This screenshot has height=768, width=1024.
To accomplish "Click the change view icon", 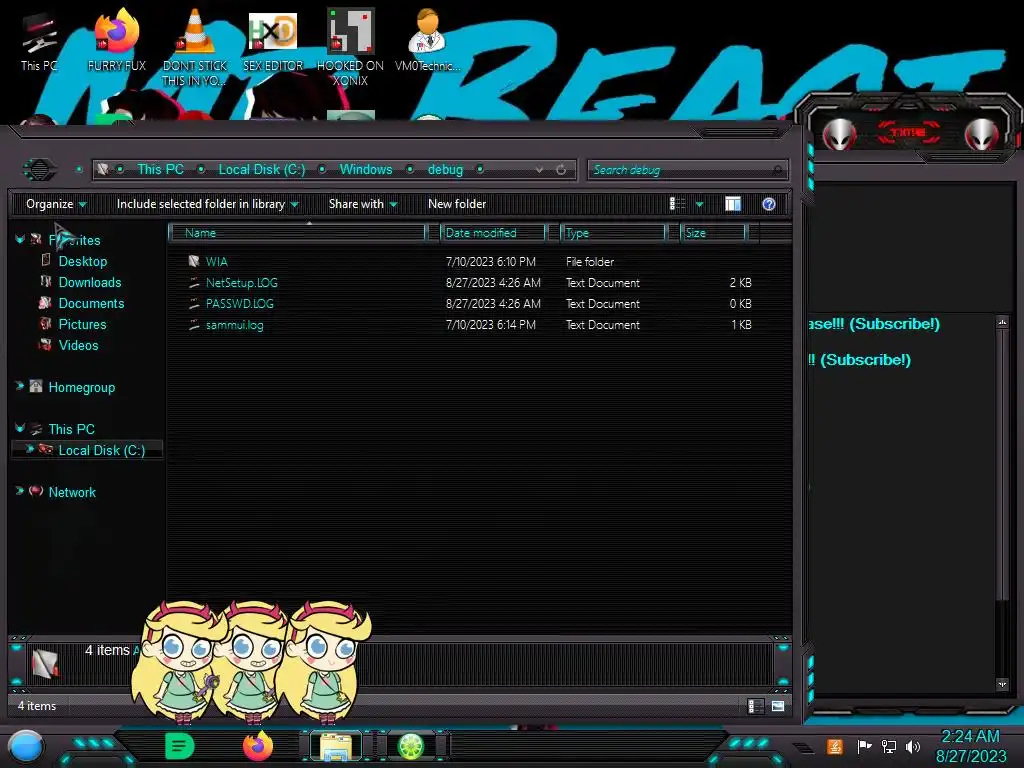I will point(677,204).
